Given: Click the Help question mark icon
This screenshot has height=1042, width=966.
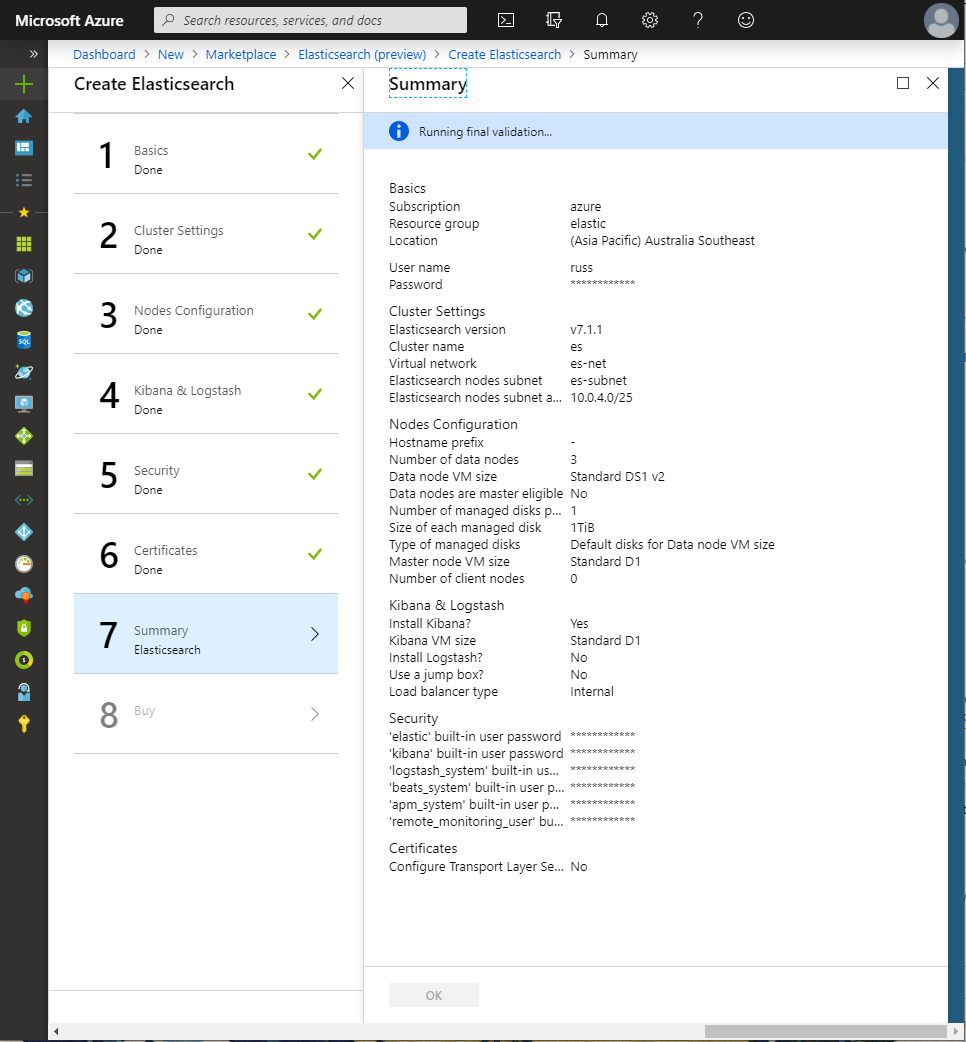Looking at the screenshot, I should point(698,20).
